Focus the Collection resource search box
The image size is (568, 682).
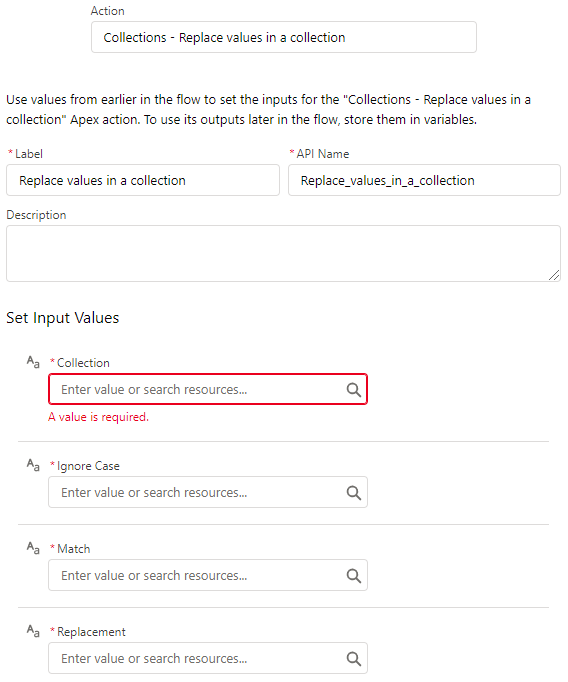click(x=208, y=389)
